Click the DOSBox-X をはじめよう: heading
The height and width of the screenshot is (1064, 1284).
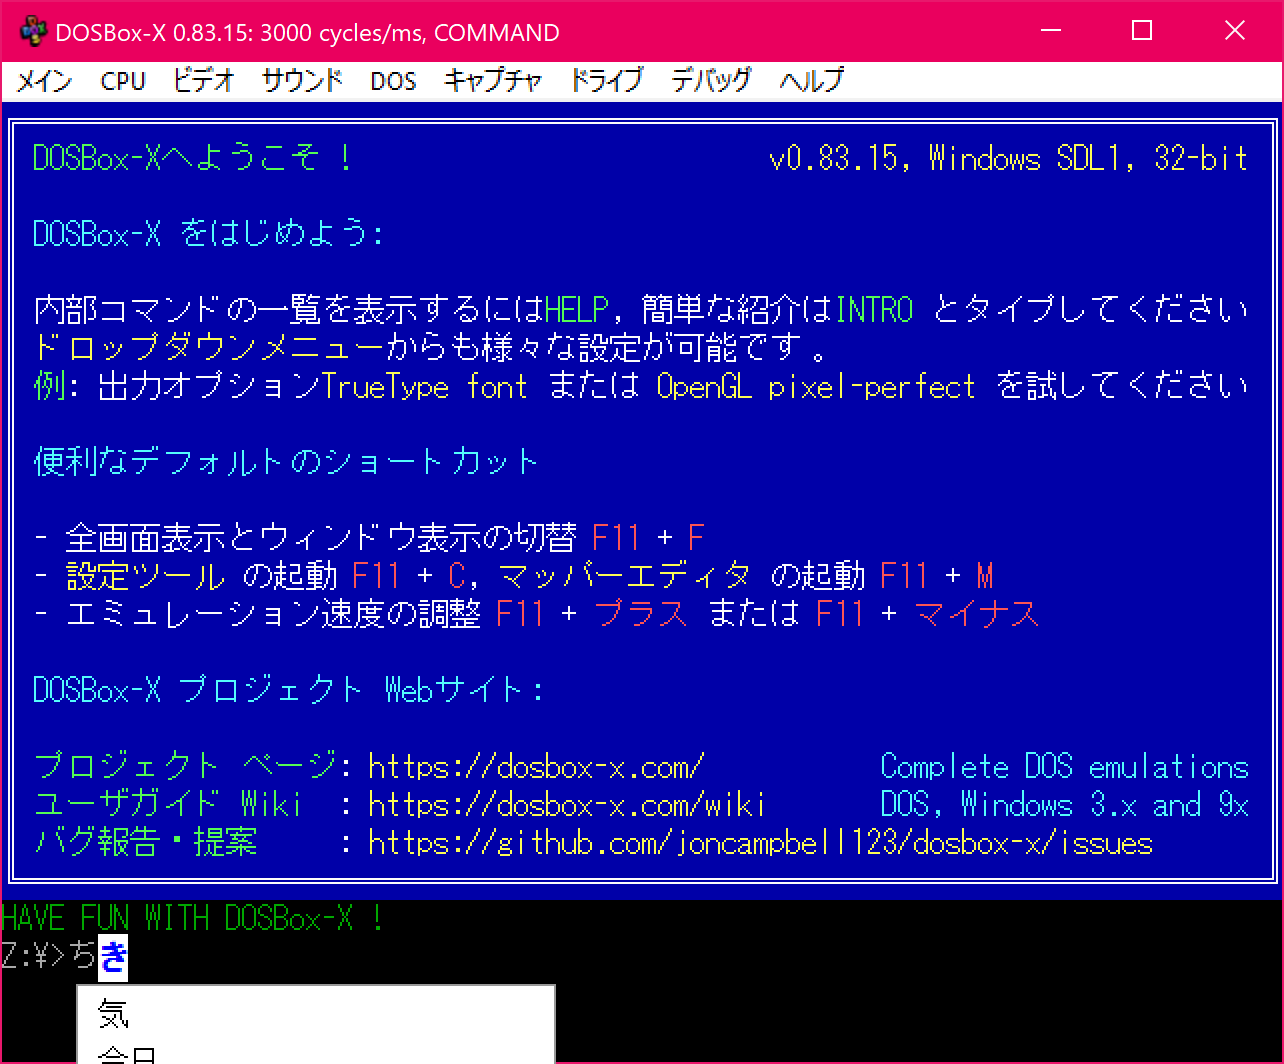[209, 234]
